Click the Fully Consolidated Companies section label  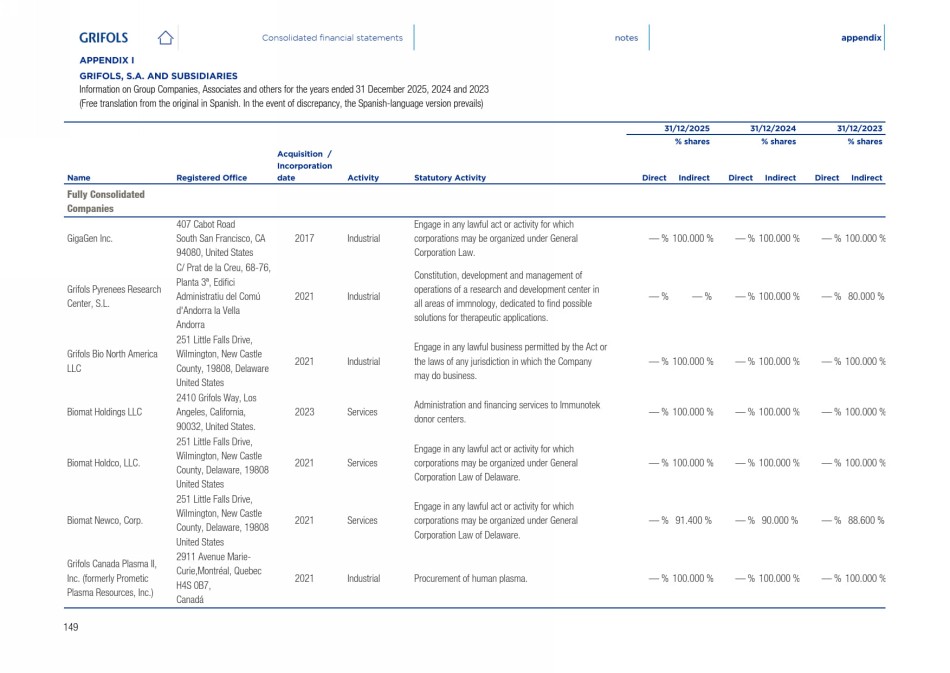pos(105,201)
